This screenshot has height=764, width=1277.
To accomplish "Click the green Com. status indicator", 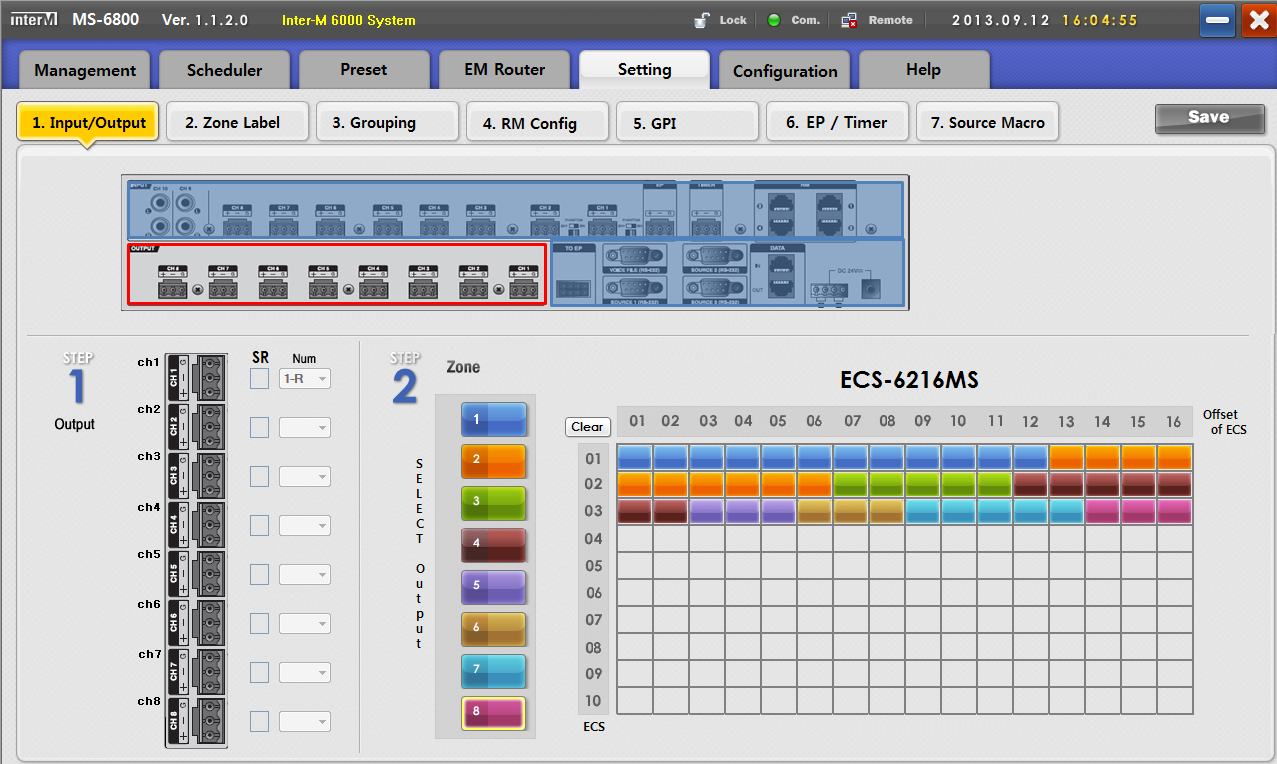I will pos(774,20).
